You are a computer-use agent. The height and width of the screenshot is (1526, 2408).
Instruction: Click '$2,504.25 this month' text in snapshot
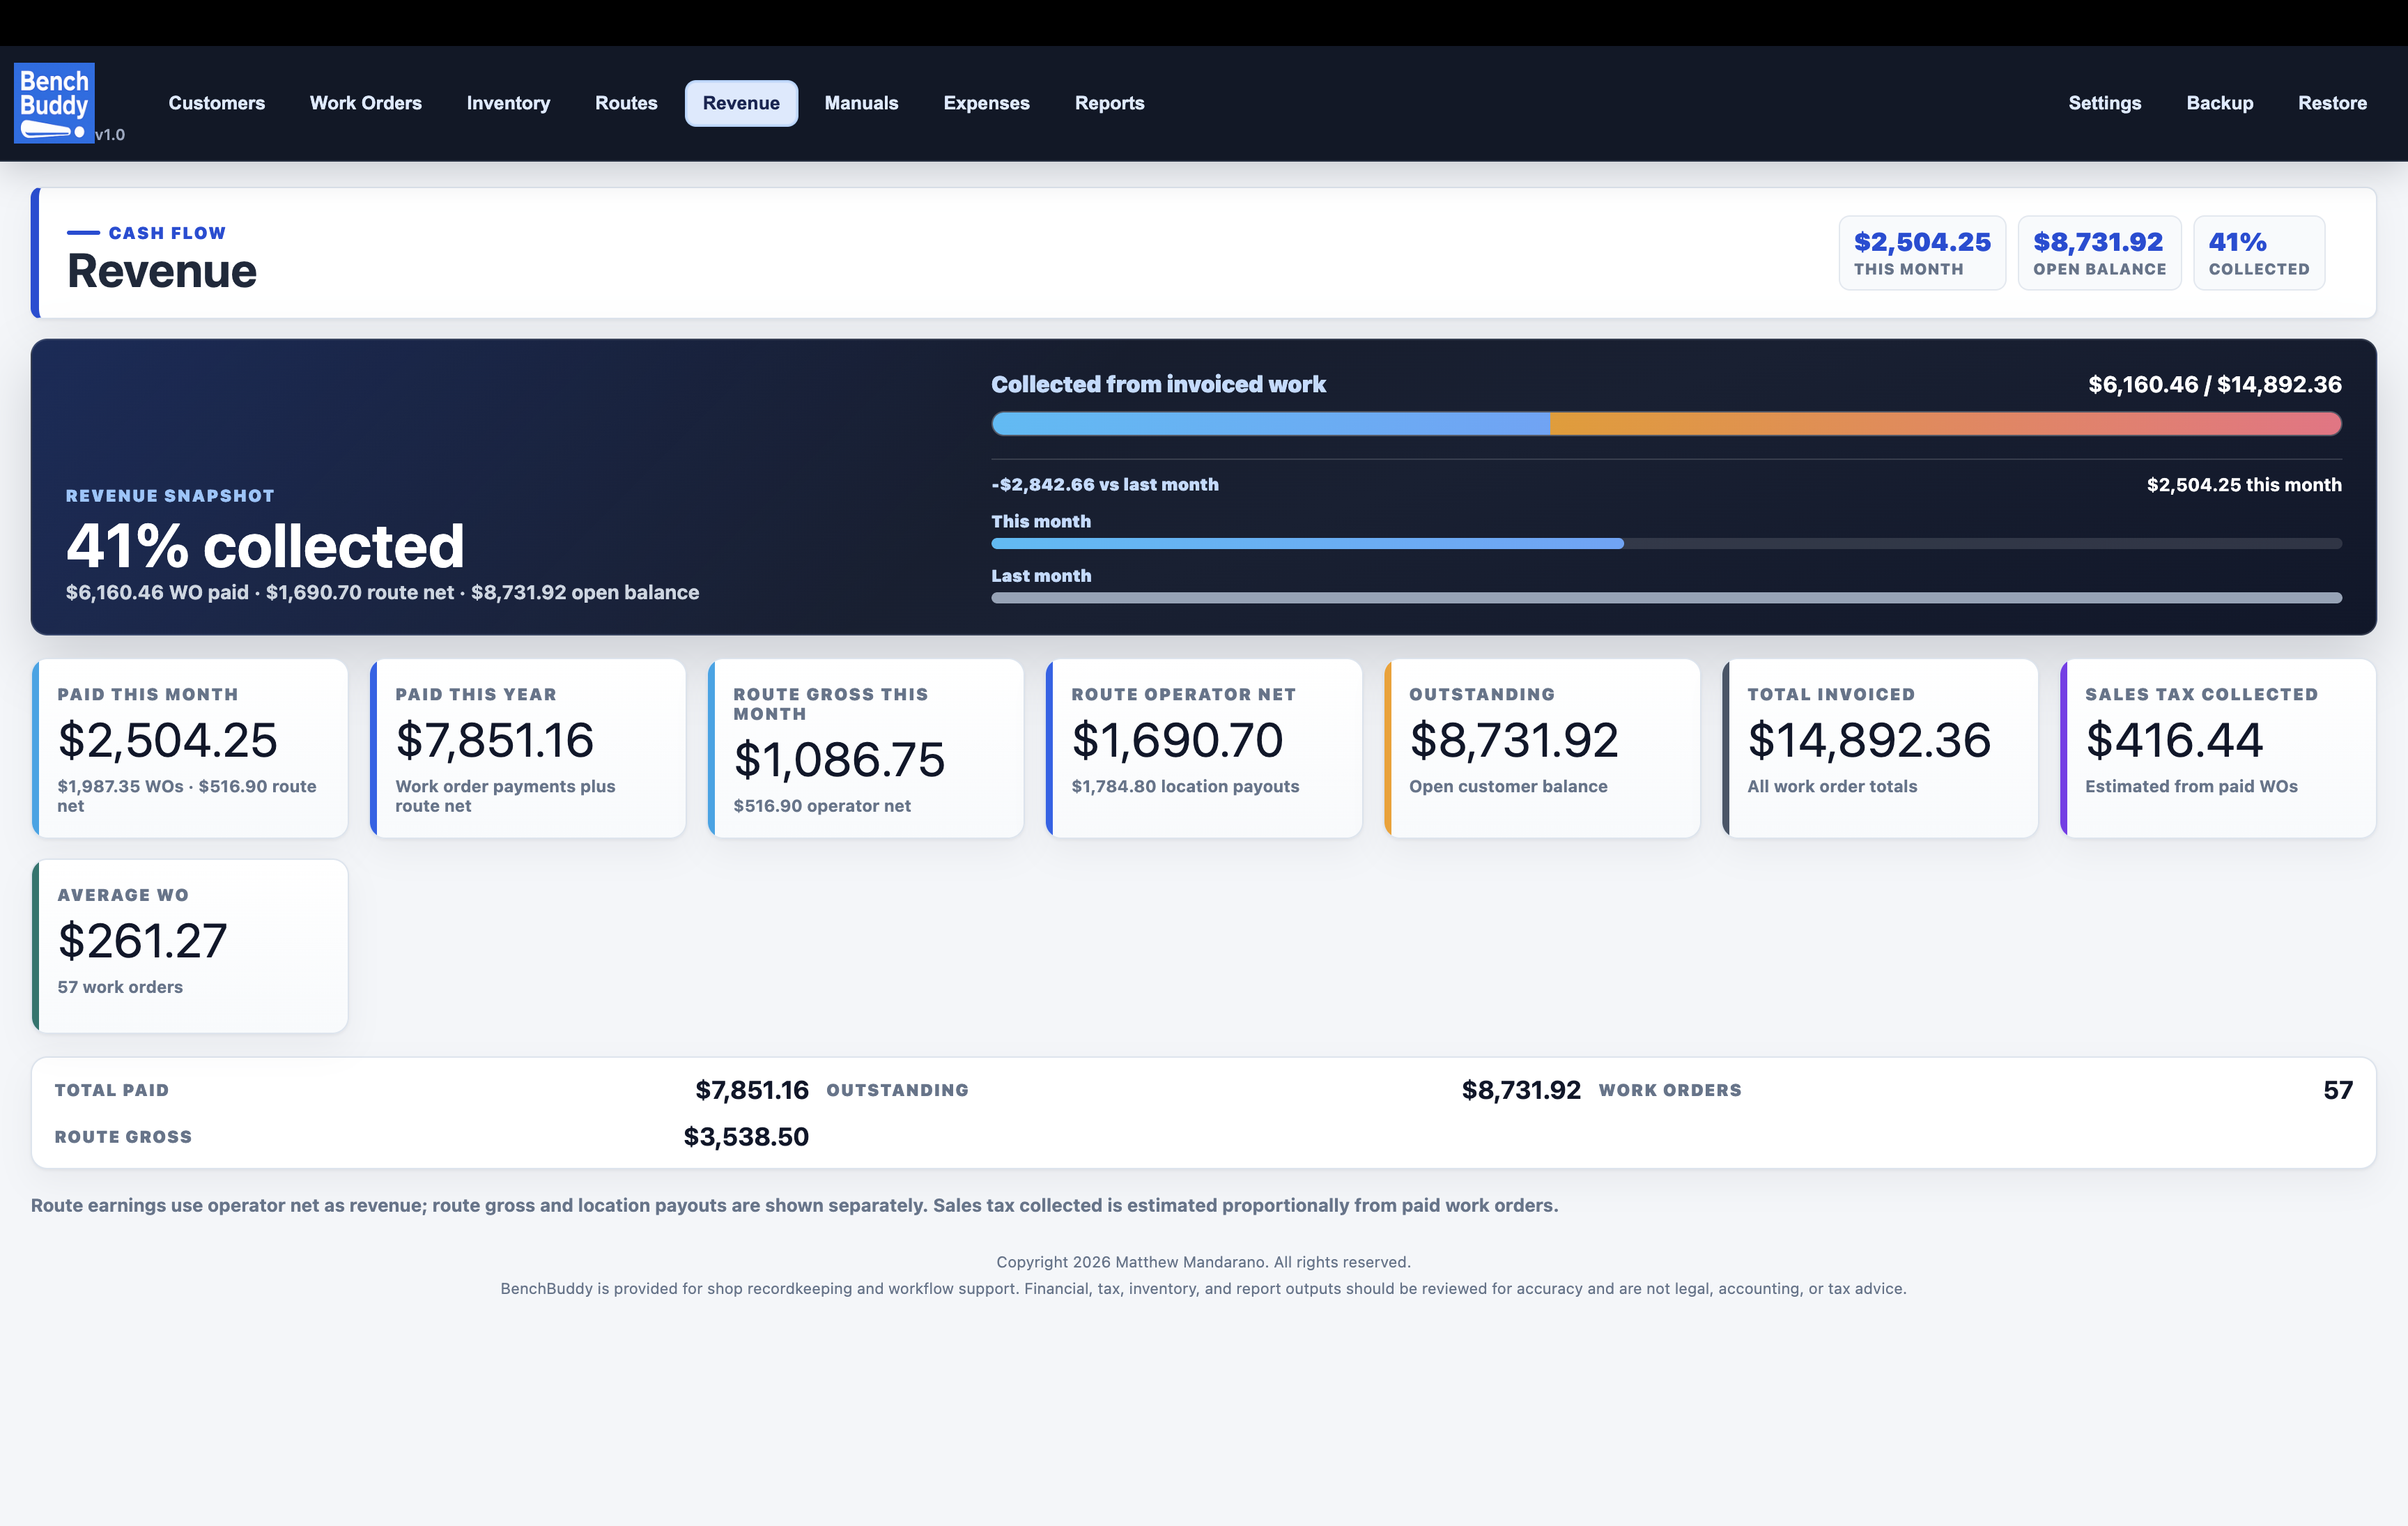[x=2244, y=485]
